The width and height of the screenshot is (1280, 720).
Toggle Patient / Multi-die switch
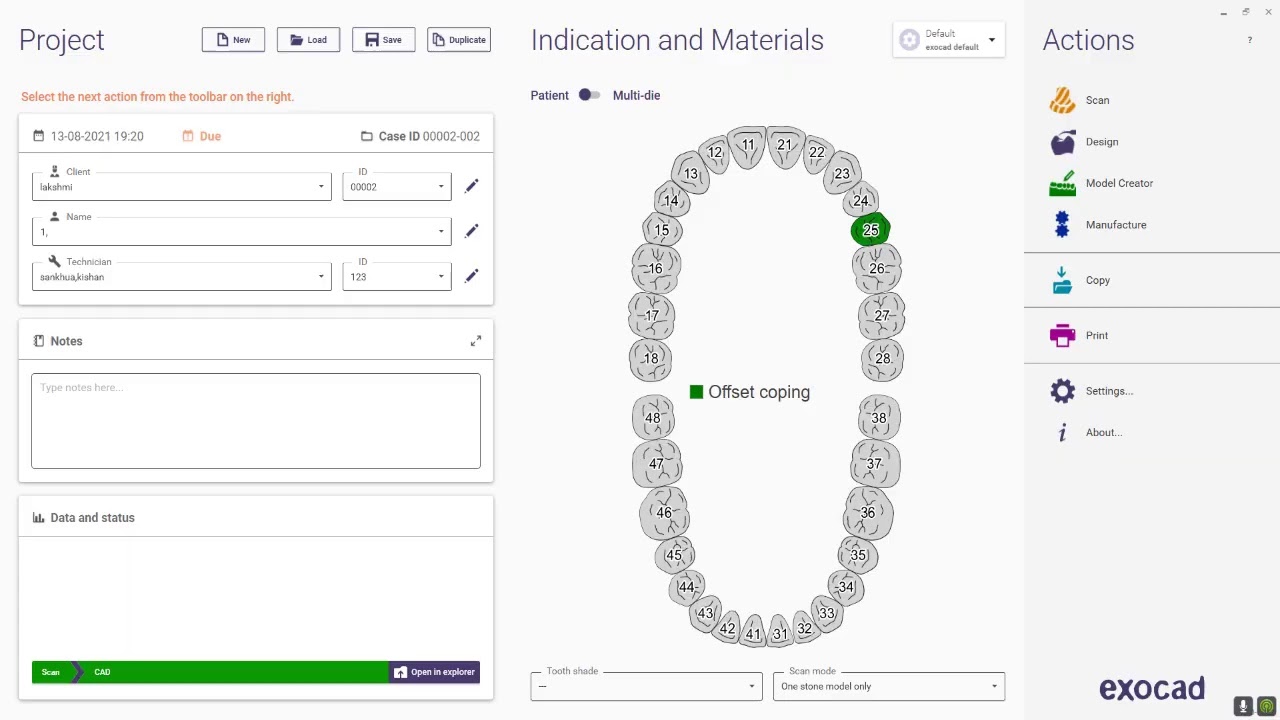click(x=589, y=95)
